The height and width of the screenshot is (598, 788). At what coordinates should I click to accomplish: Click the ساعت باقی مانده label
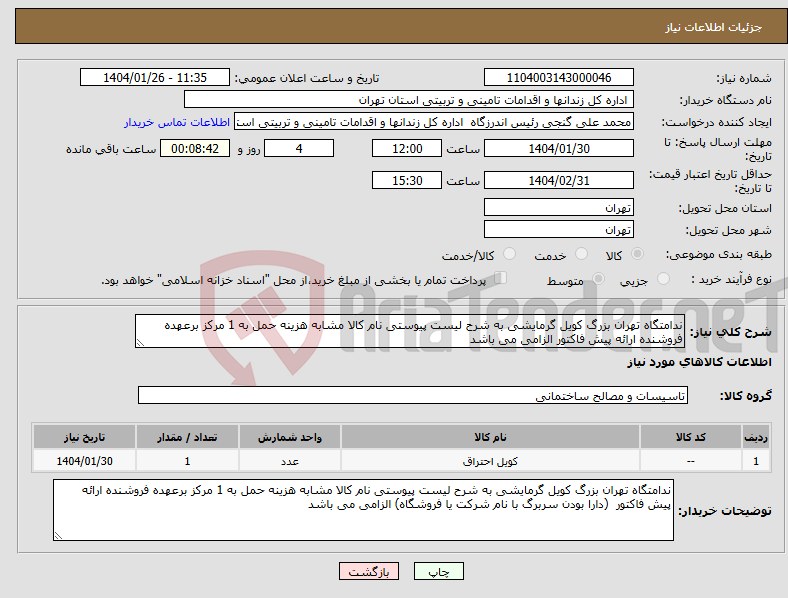click(x=111, y=149)
